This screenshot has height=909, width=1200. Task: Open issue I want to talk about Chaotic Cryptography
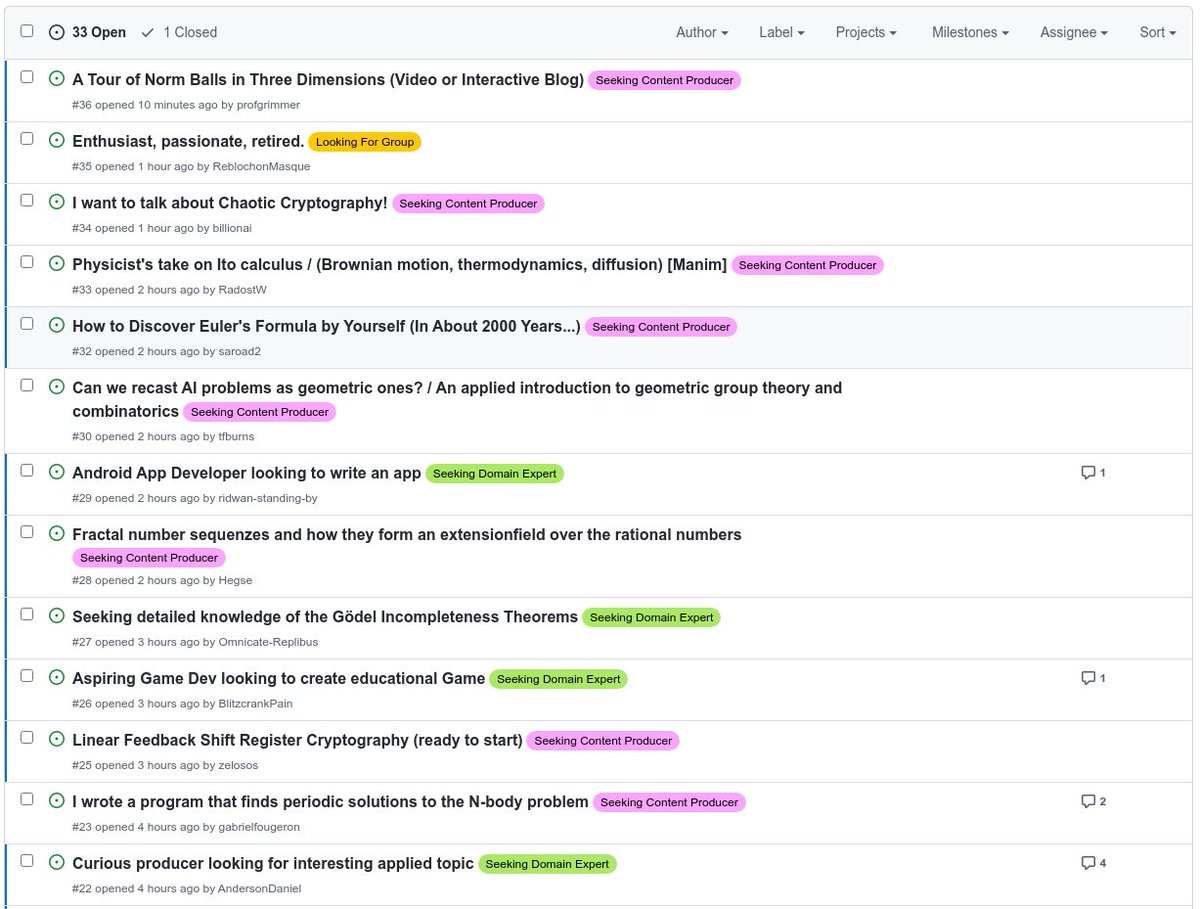coord(230,202)
